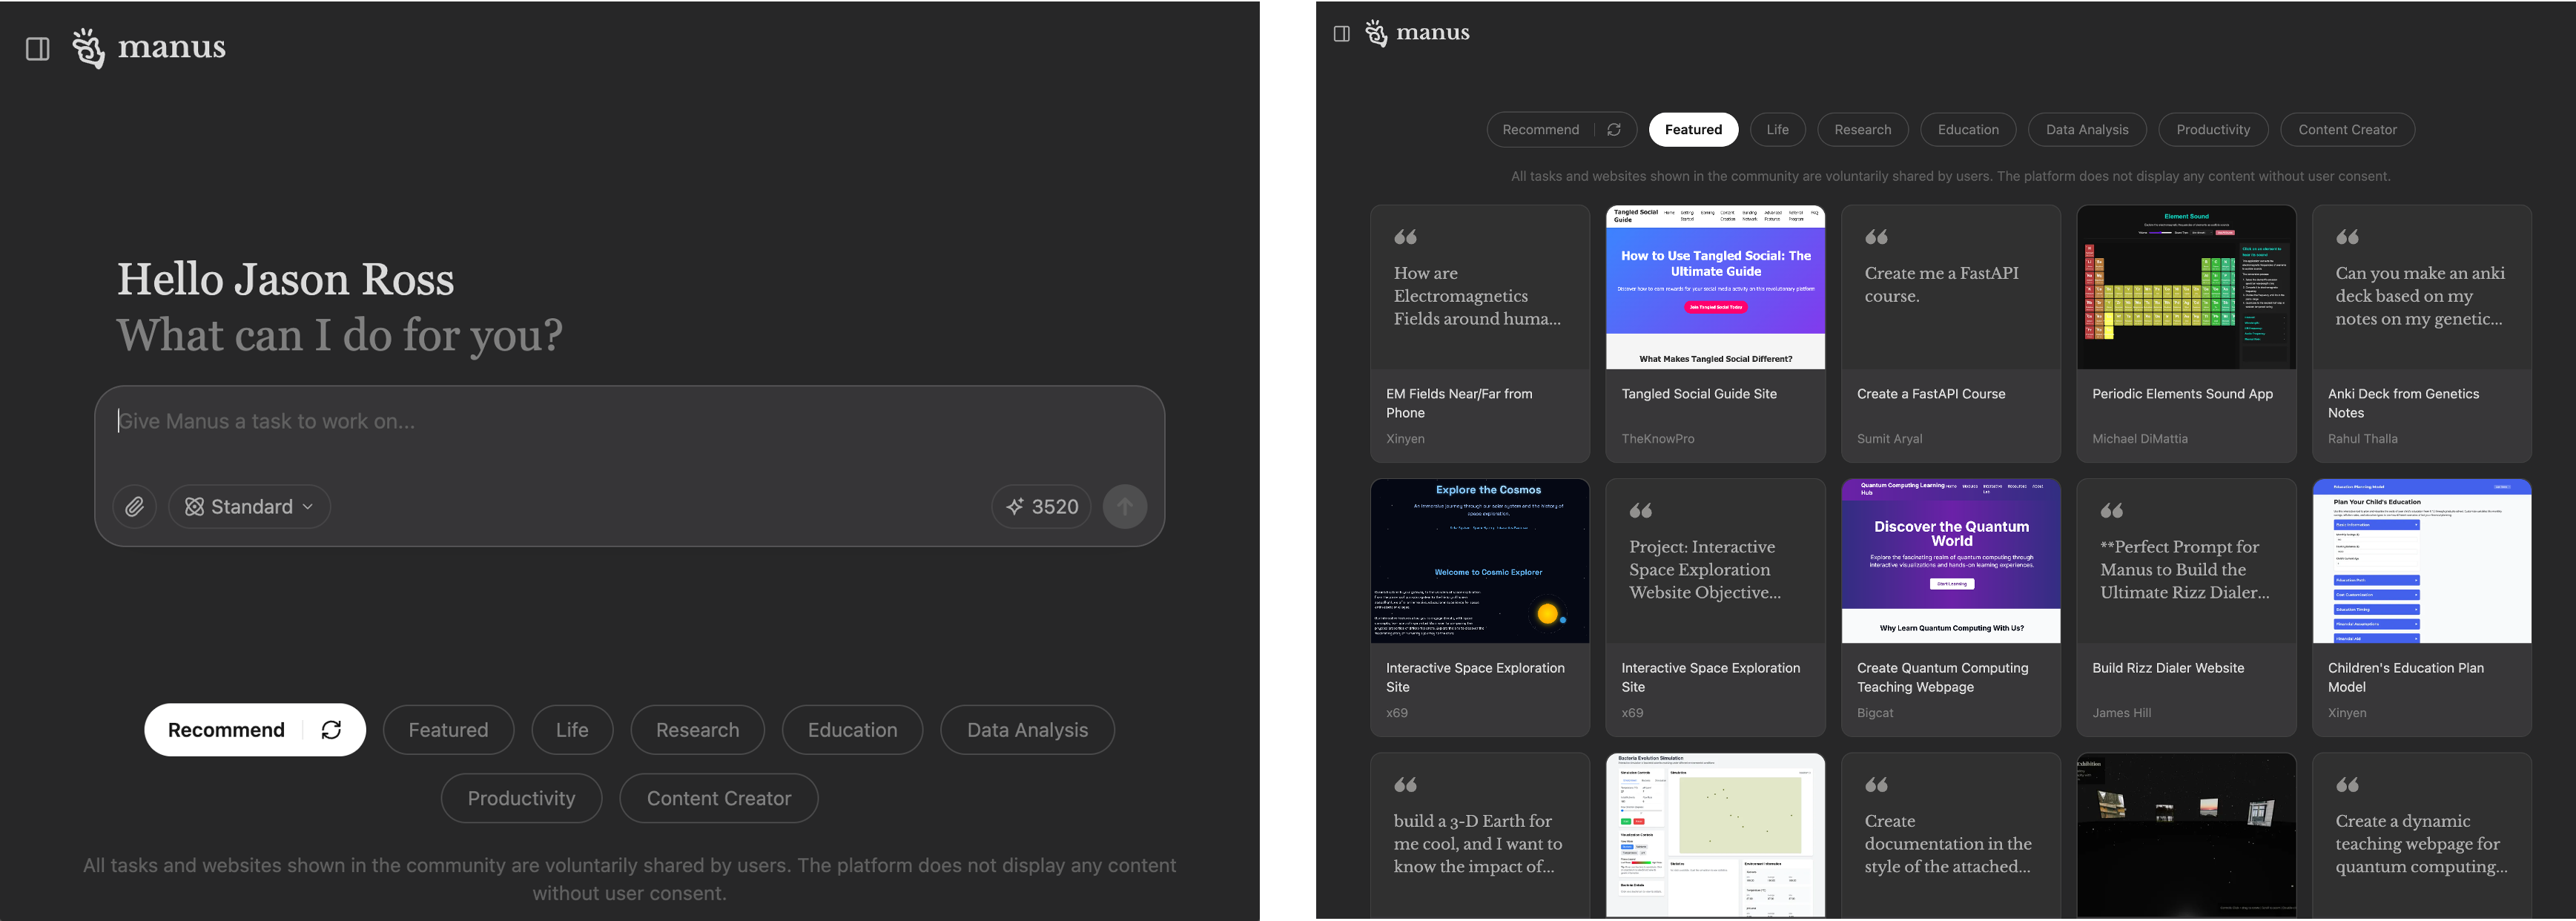The width and height of the screenshot is (2576, 921).
Task: Choose the large Content Creator pill
Action: tap(718, 798)
